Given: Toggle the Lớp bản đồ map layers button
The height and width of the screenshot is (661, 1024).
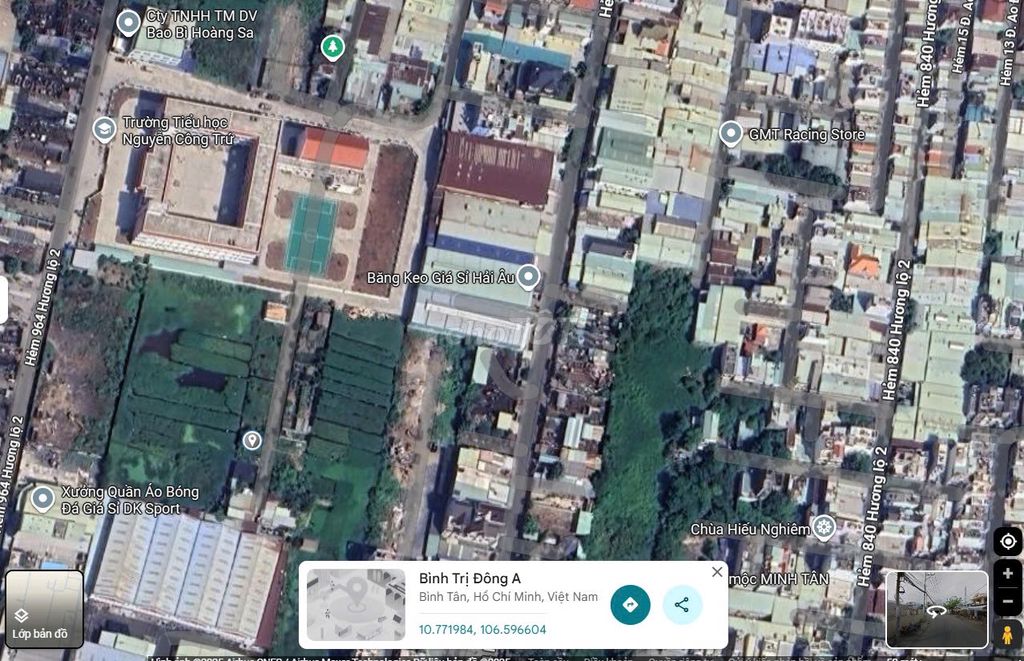Looking at the screenshot, I should [43, 608].
